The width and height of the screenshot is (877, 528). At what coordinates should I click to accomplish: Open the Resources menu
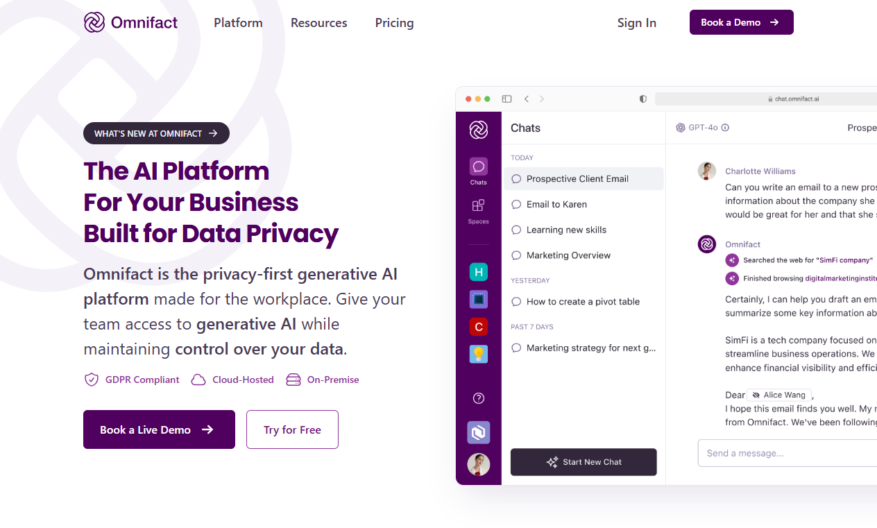pyautogui.click(x=319, y=23)
